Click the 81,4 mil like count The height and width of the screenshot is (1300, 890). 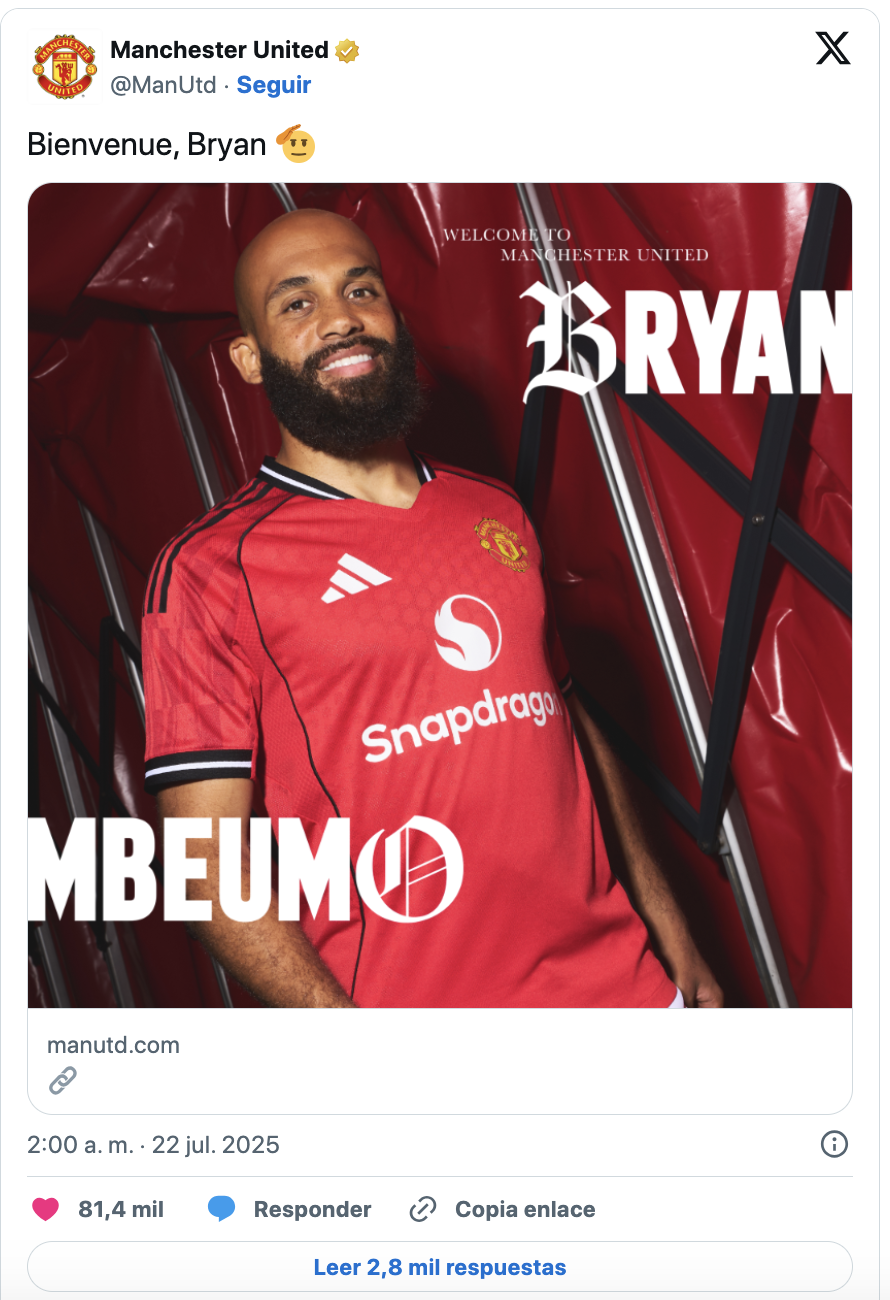click(x=121, y=1209)
